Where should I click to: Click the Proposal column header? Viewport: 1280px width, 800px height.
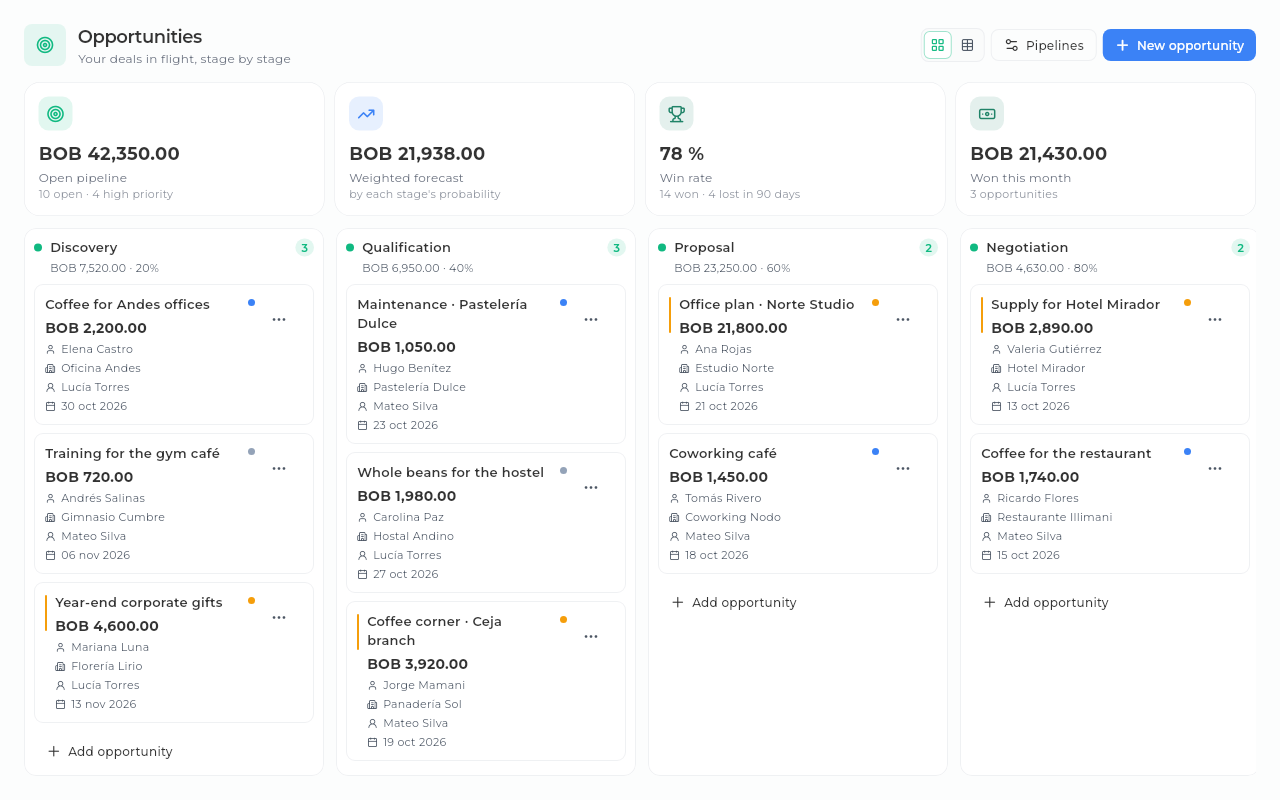[x=704, y=247]
